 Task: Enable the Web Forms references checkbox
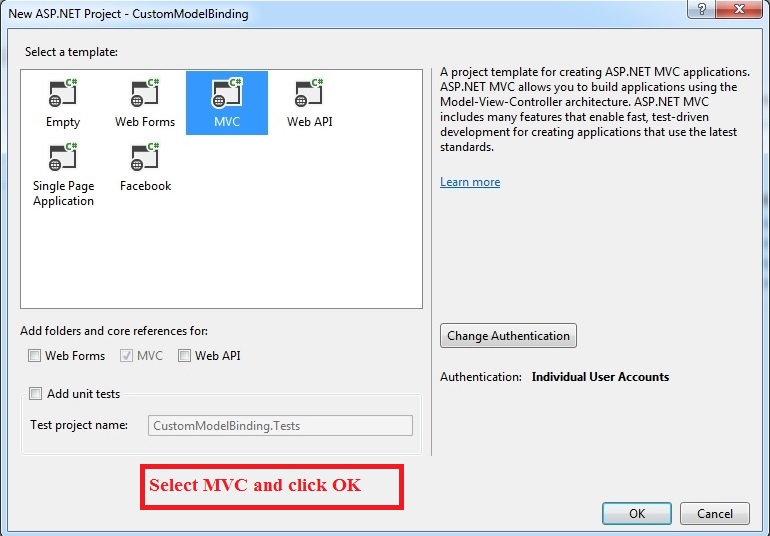35,356
